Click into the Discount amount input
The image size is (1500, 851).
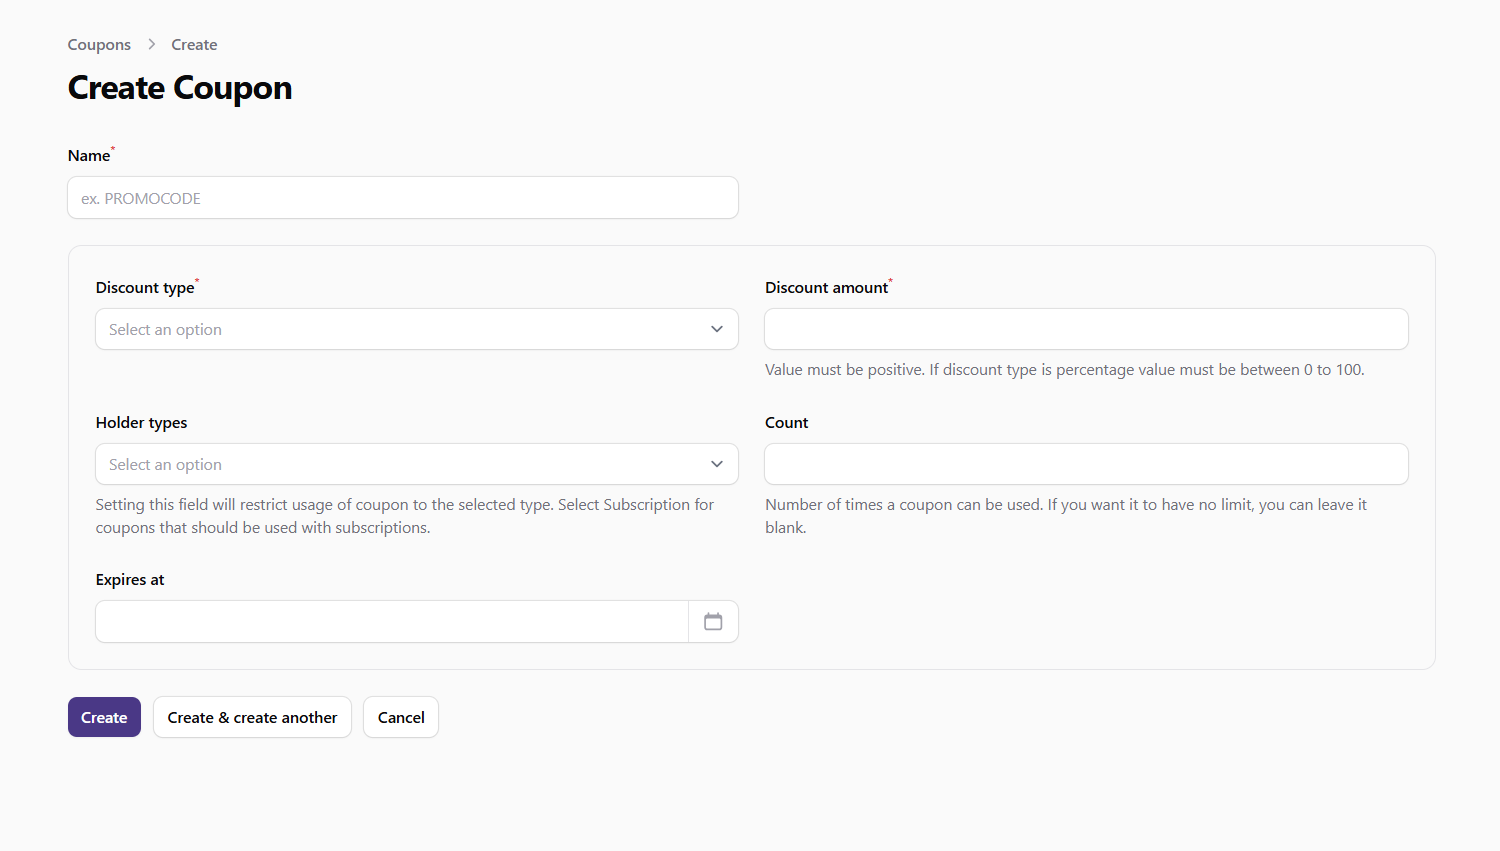[1086, 329]
